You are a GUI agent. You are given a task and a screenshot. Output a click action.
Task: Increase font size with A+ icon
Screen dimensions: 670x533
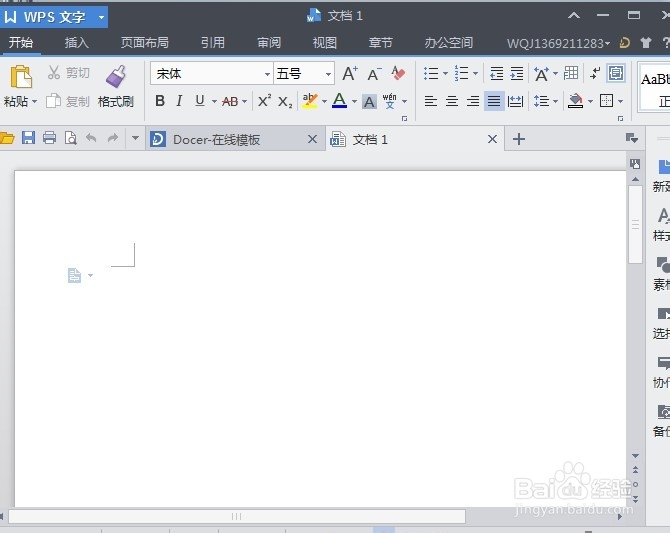350,74
